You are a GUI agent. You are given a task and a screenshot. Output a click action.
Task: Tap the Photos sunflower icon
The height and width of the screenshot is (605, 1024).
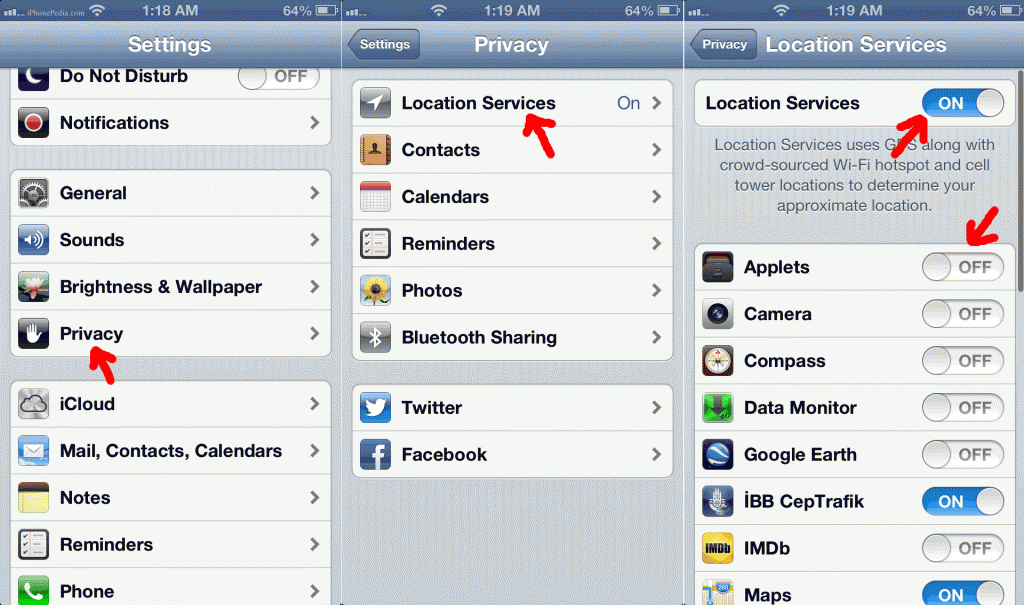click(376, 290)
